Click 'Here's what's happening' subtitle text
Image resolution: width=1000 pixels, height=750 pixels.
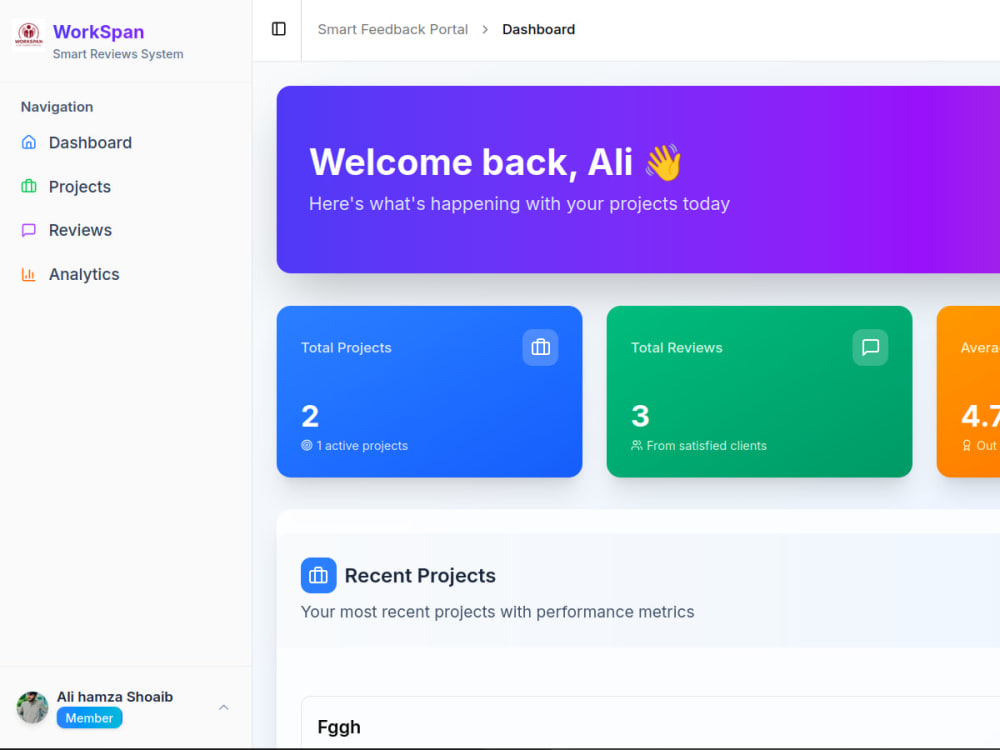(x=519, y=204)
